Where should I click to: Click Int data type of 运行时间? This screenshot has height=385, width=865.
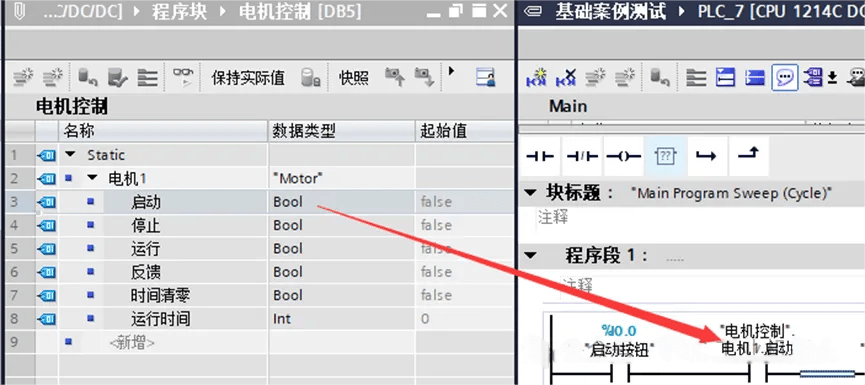point(341,319)
